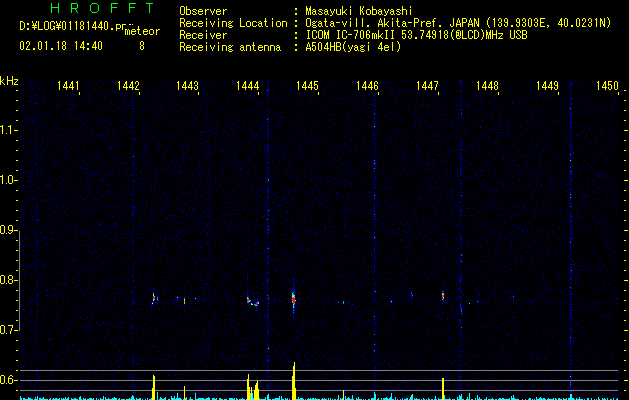
Task: Select the date stamp 02.01.18 14:40
Action: pos(61,46)
